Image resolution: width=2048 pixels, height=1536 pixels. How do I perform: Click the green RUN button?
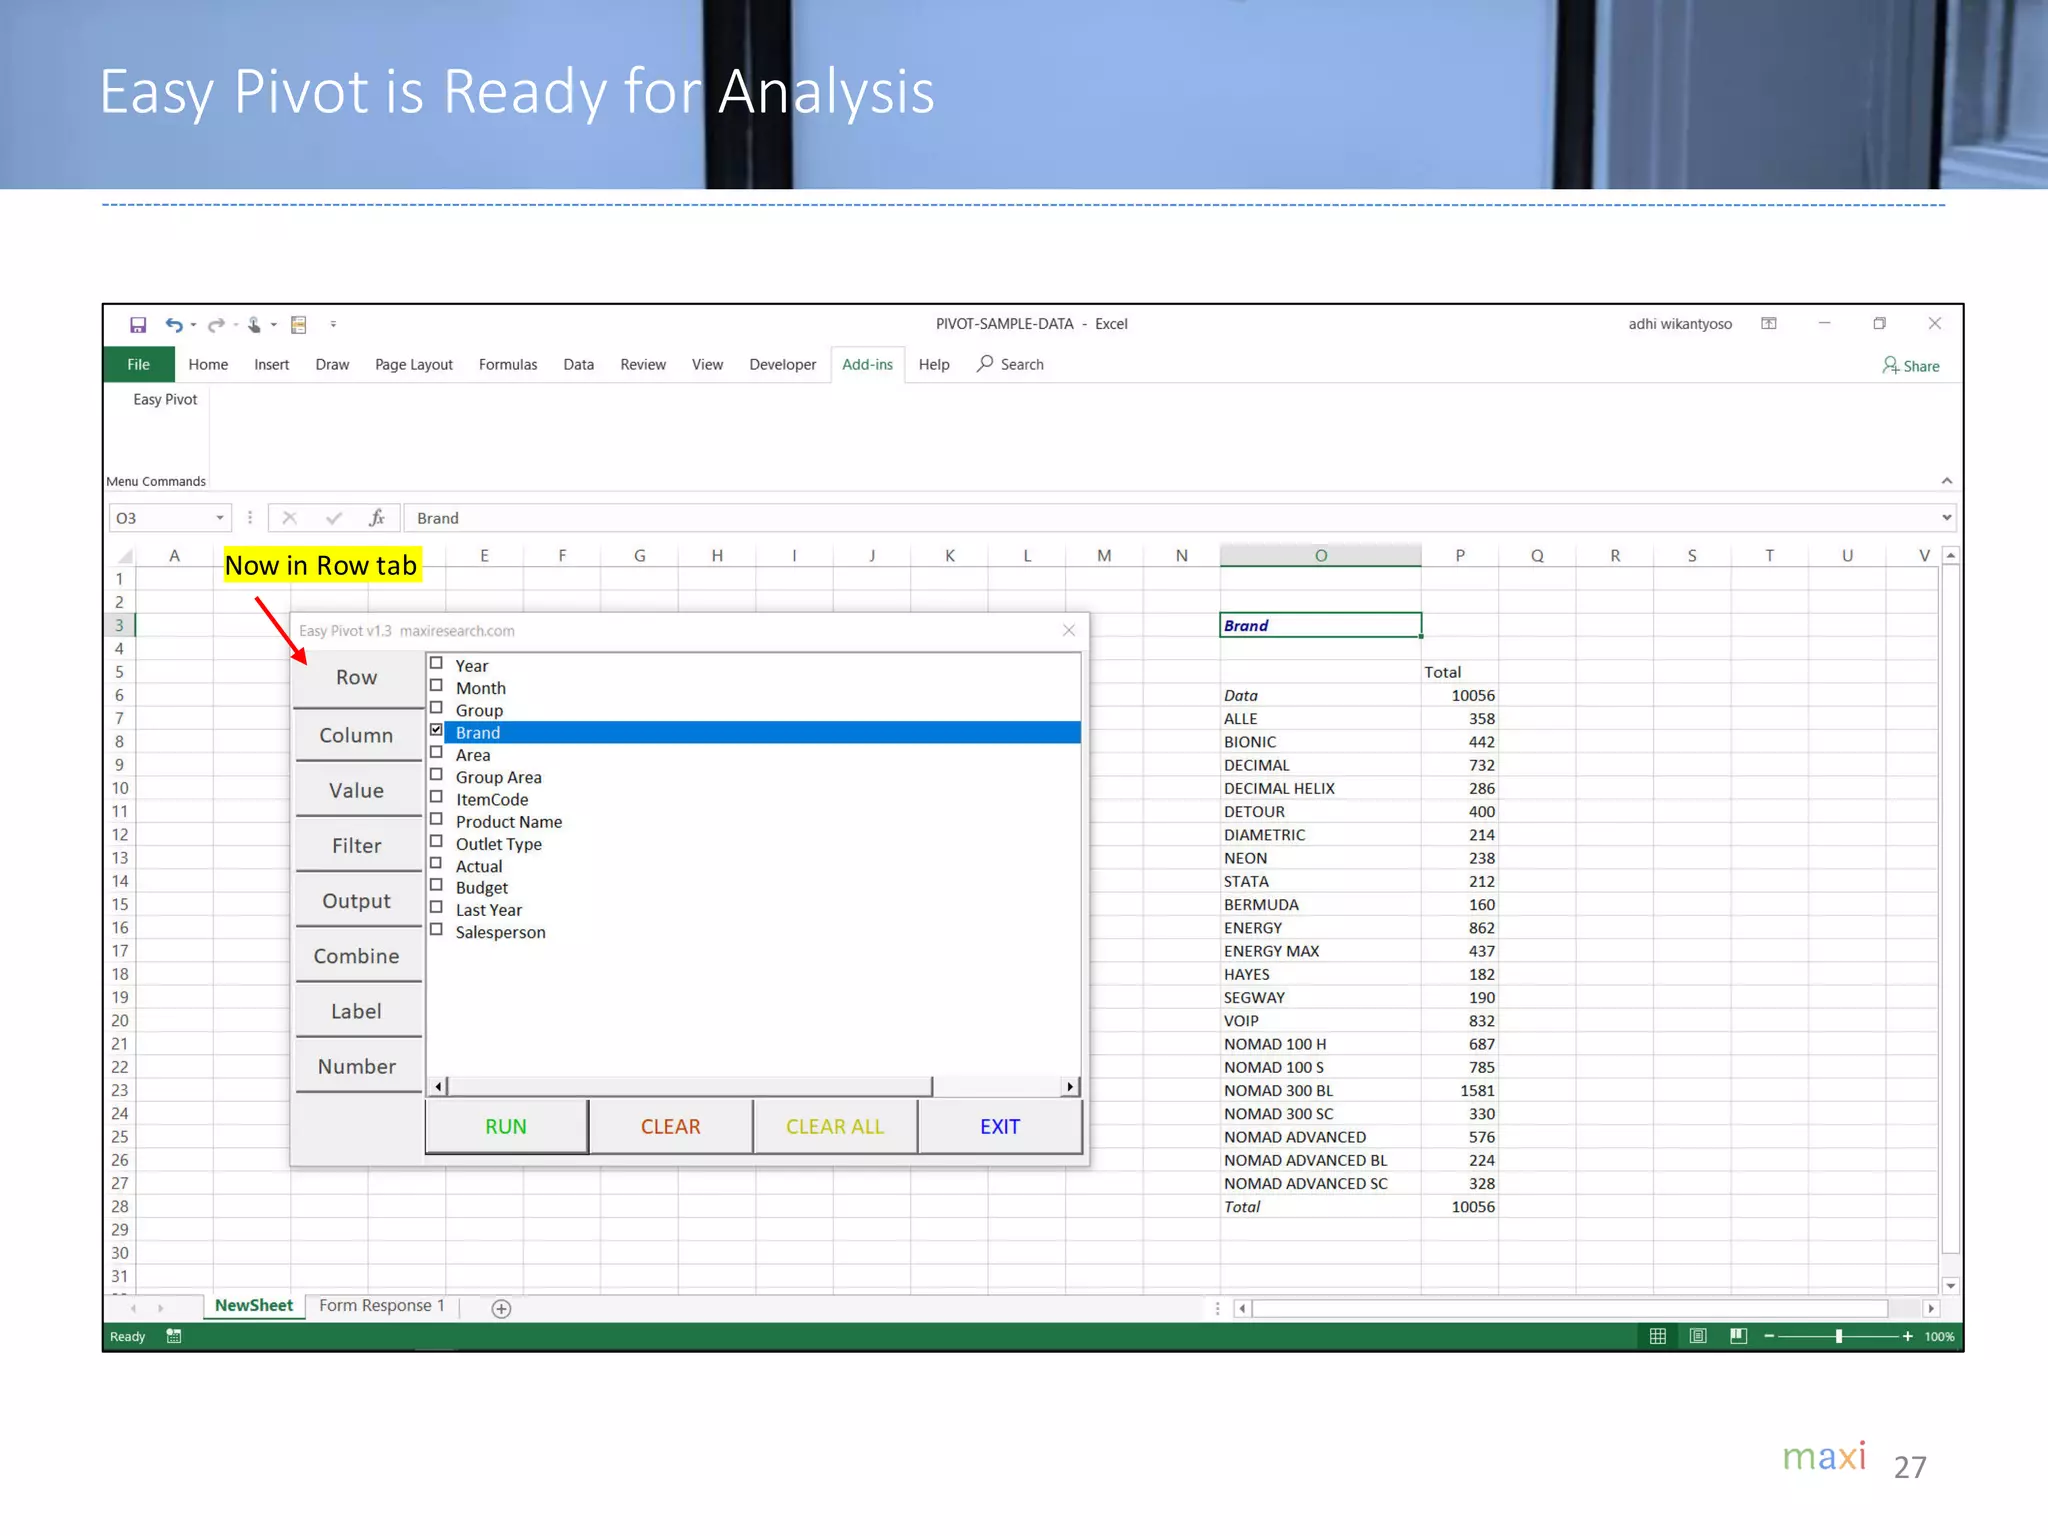pos(506,1127)
